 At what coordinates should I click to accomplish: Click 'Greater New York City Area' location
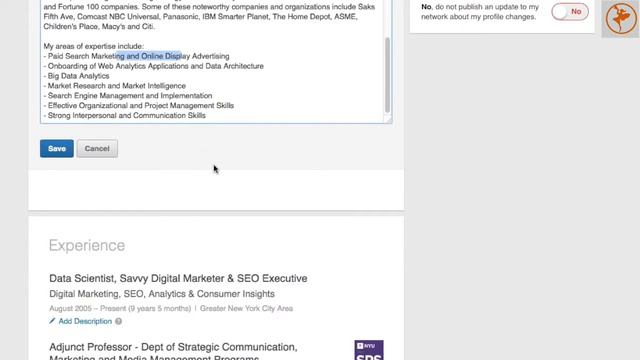[246, 309]
